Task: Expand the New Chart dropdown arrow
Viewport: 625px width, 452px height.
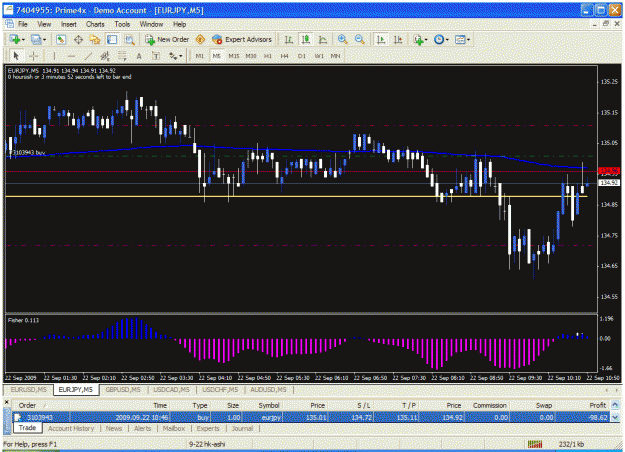Action: pos(23,39)
